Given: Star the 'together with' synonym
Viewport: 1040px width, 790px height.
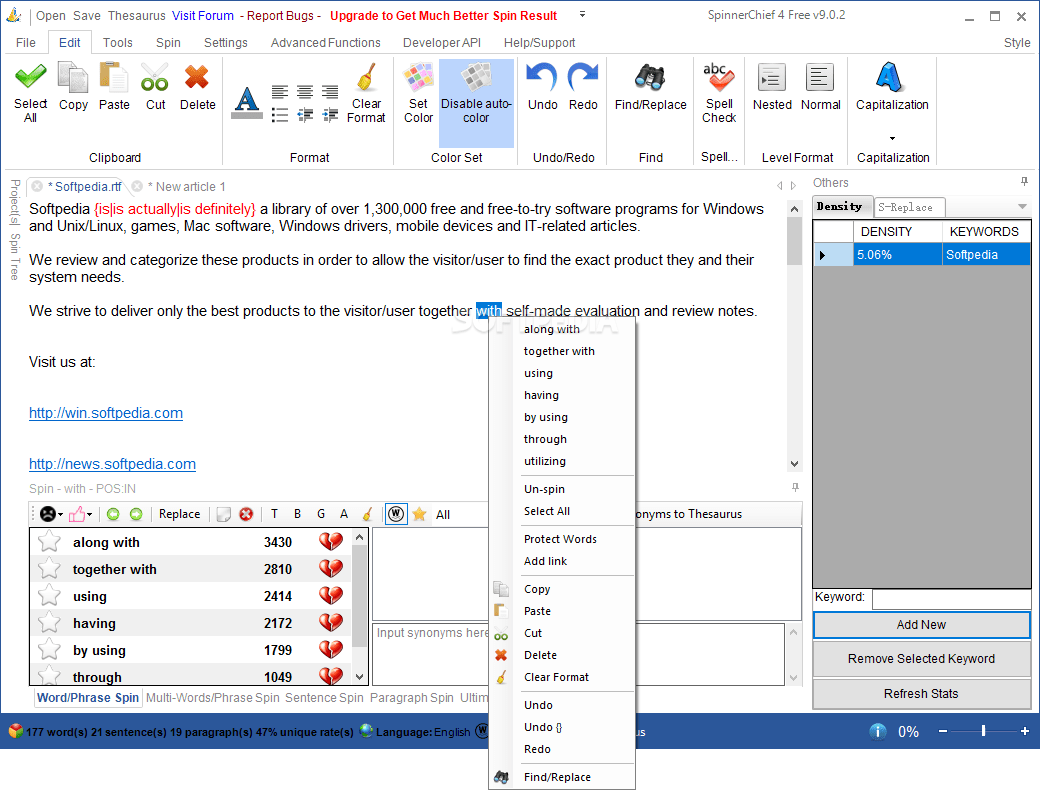Looking at the screenshot, I should 49,568.
